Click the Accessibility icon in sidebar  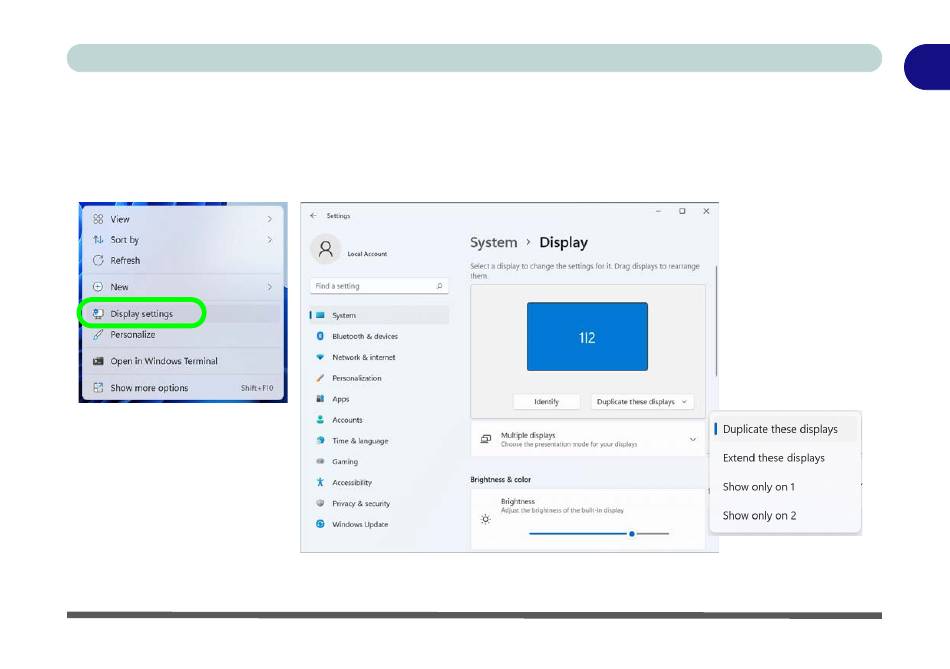320,482
